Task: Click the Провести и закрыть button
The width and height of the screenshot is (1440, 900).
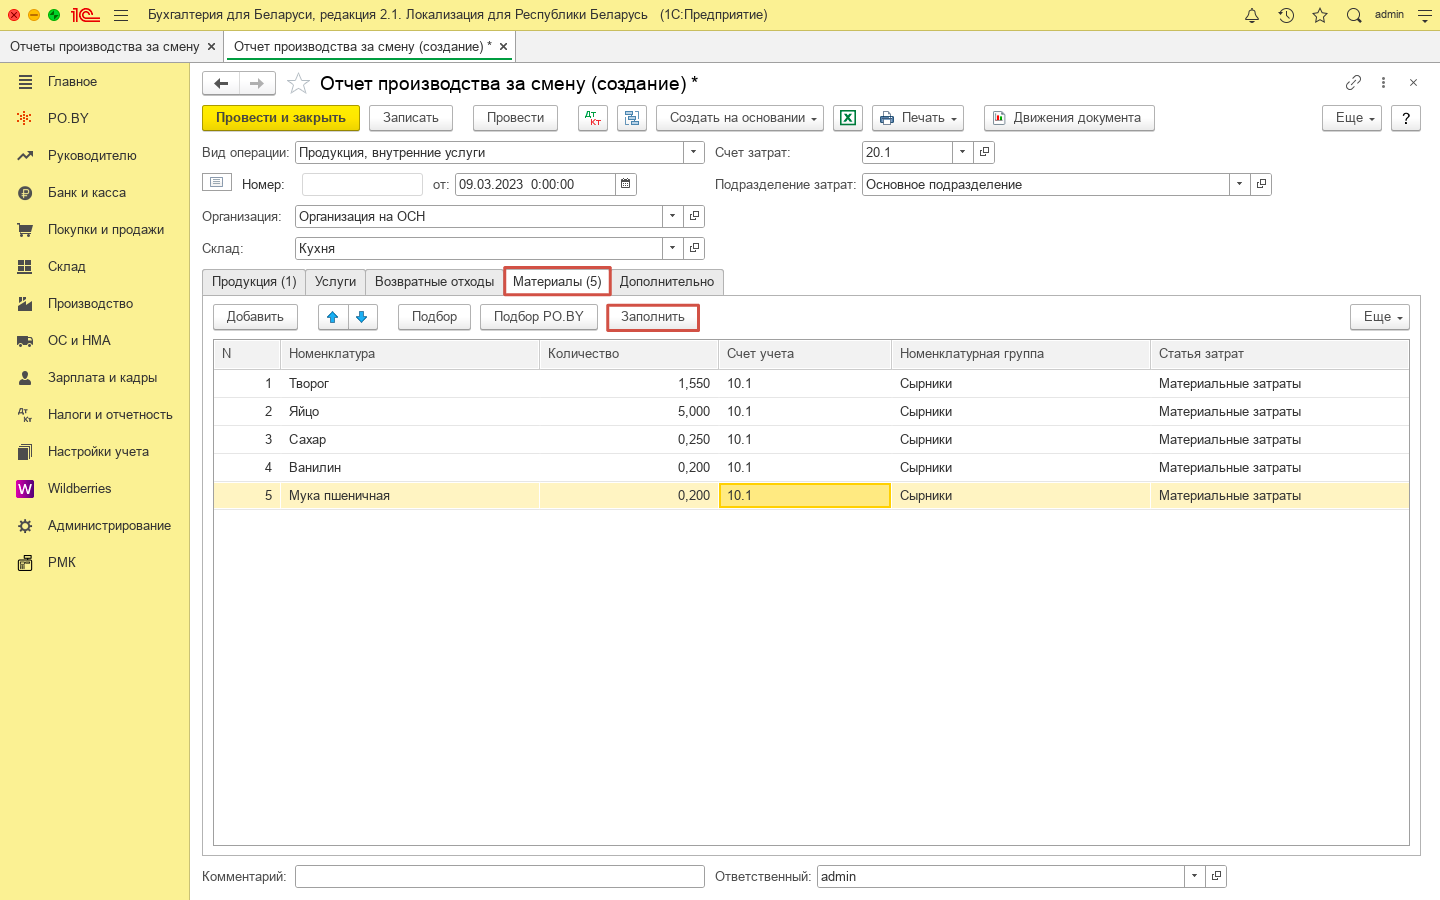Action: (281, 118)
